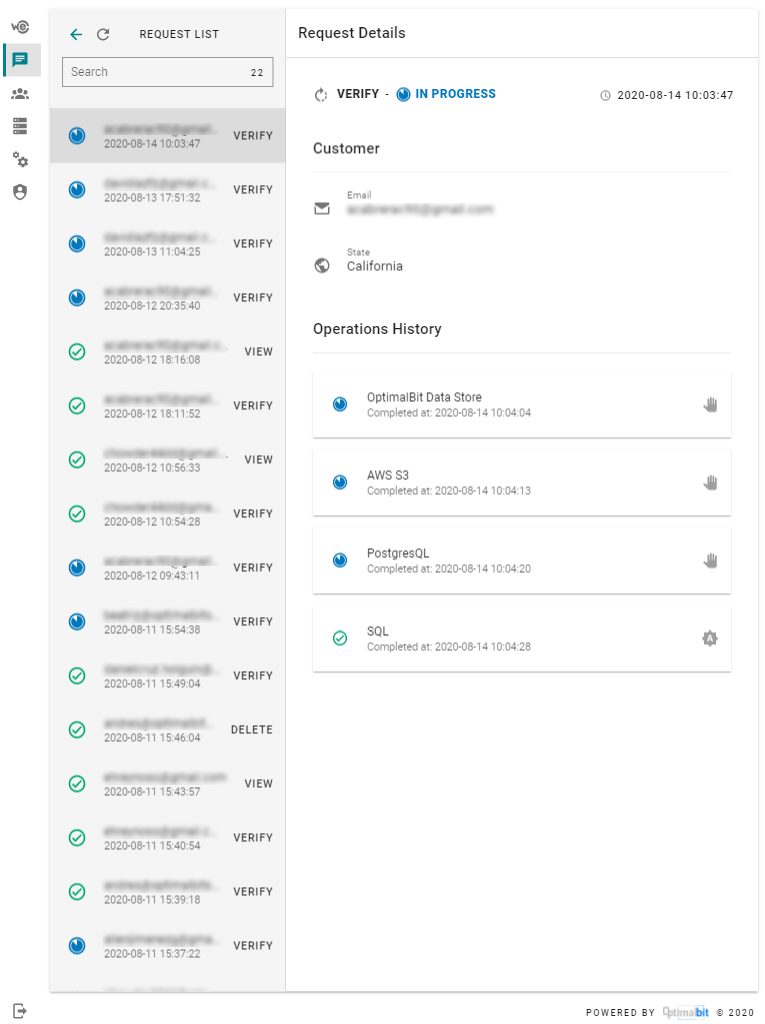Open the customers group icon in sidebar
Image resolution: width=765 pixels, height=1024 pixels.
pyautogui.click(x=20, y=94)
